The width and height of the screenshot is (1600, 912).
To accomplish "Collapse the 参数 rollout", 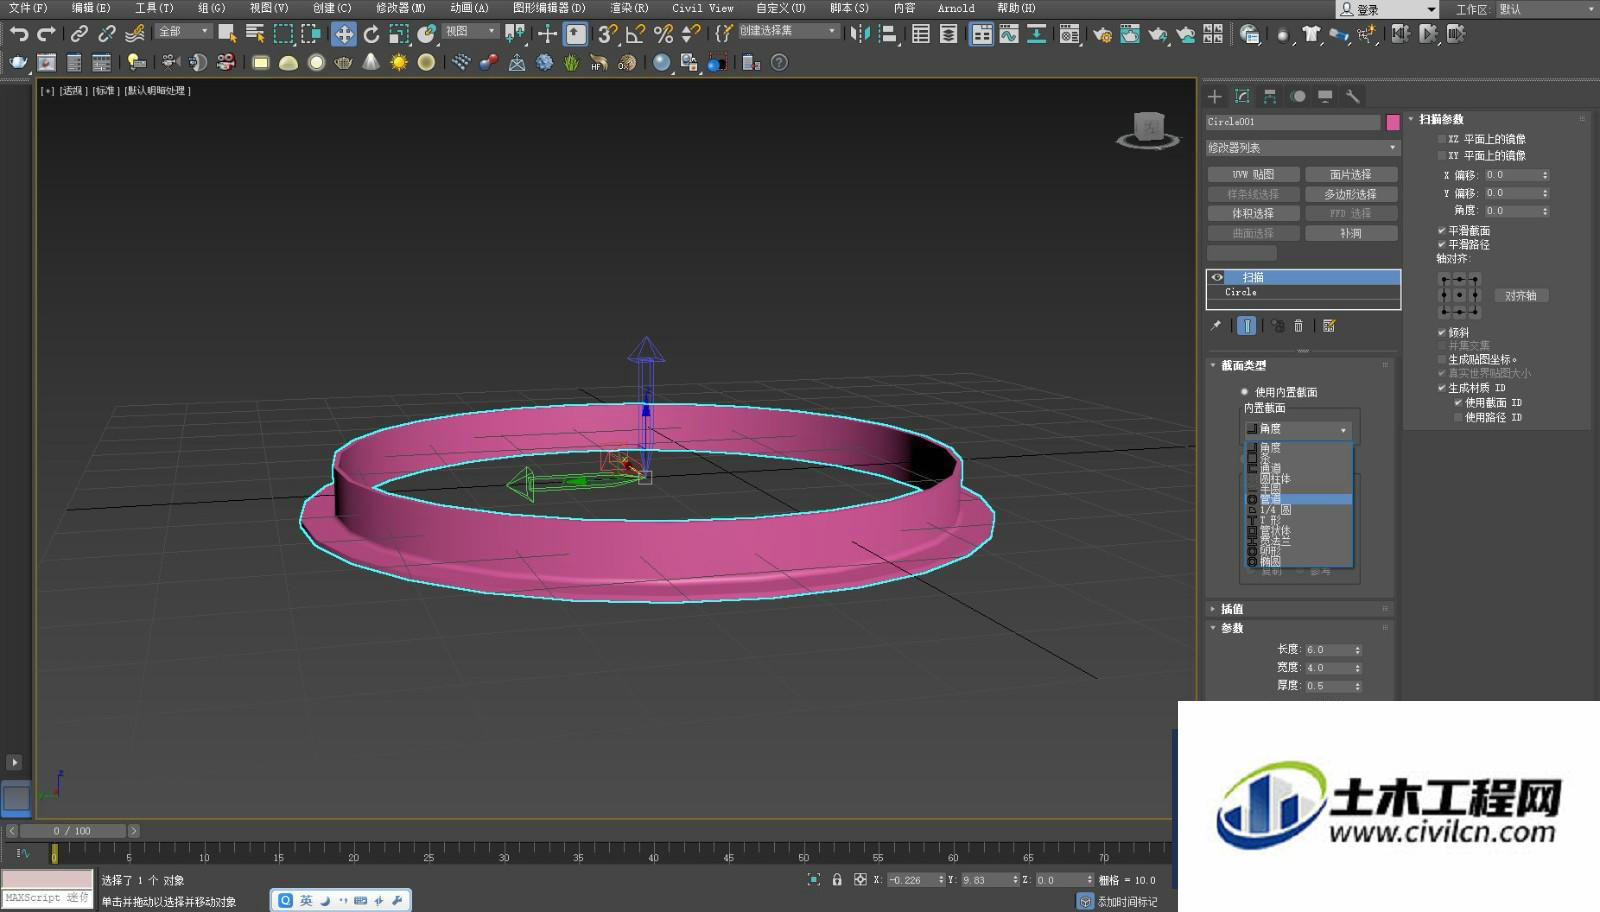I will point(1231,628).
